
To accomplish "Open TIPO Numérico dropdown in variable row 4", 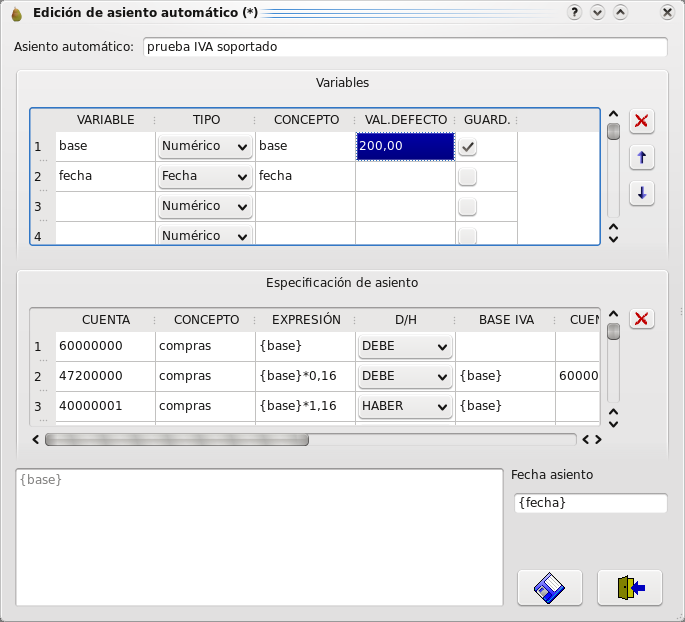I will [x=205, y=235].
